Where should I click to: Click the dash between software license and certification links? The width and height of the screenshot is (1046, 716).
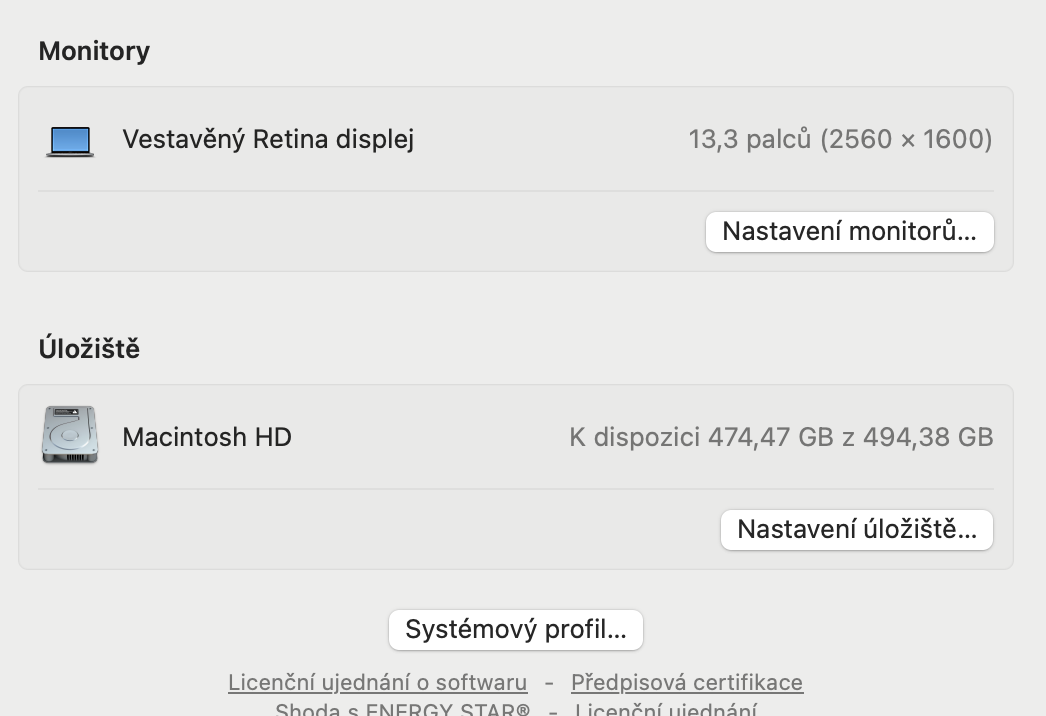549,683
